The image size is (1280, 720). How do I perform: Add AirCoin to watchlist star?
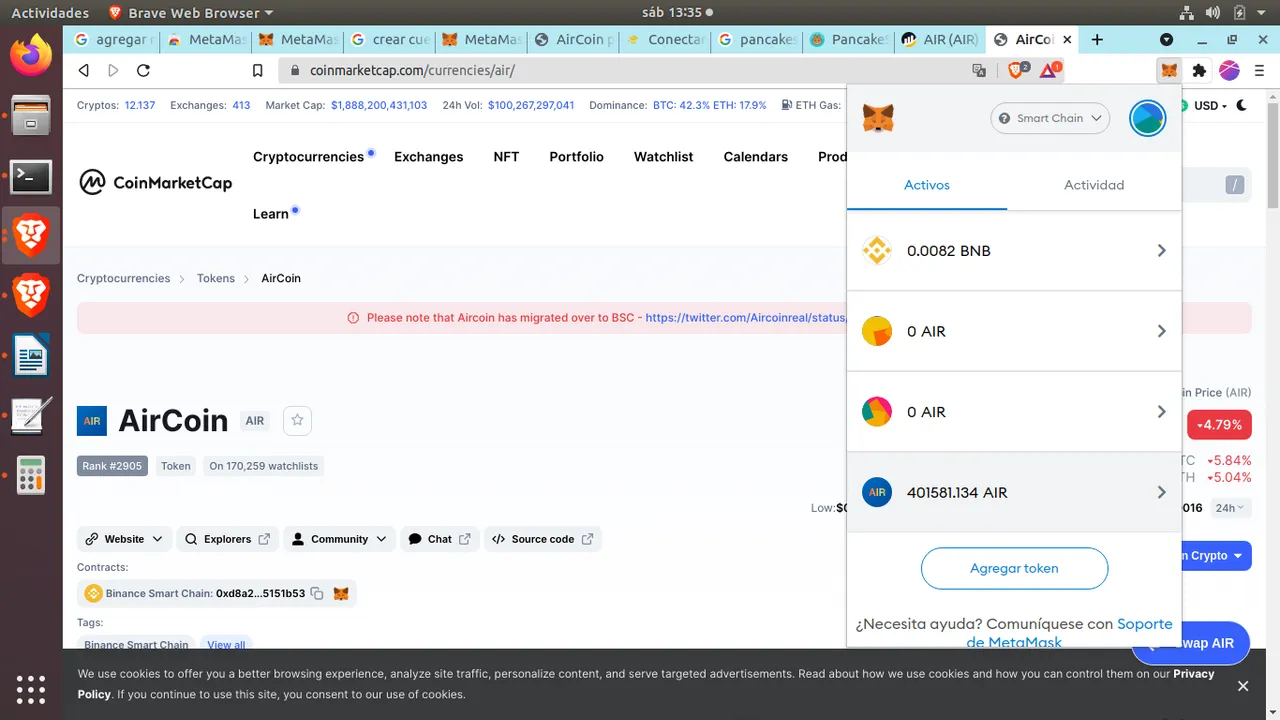pos(297,421)
